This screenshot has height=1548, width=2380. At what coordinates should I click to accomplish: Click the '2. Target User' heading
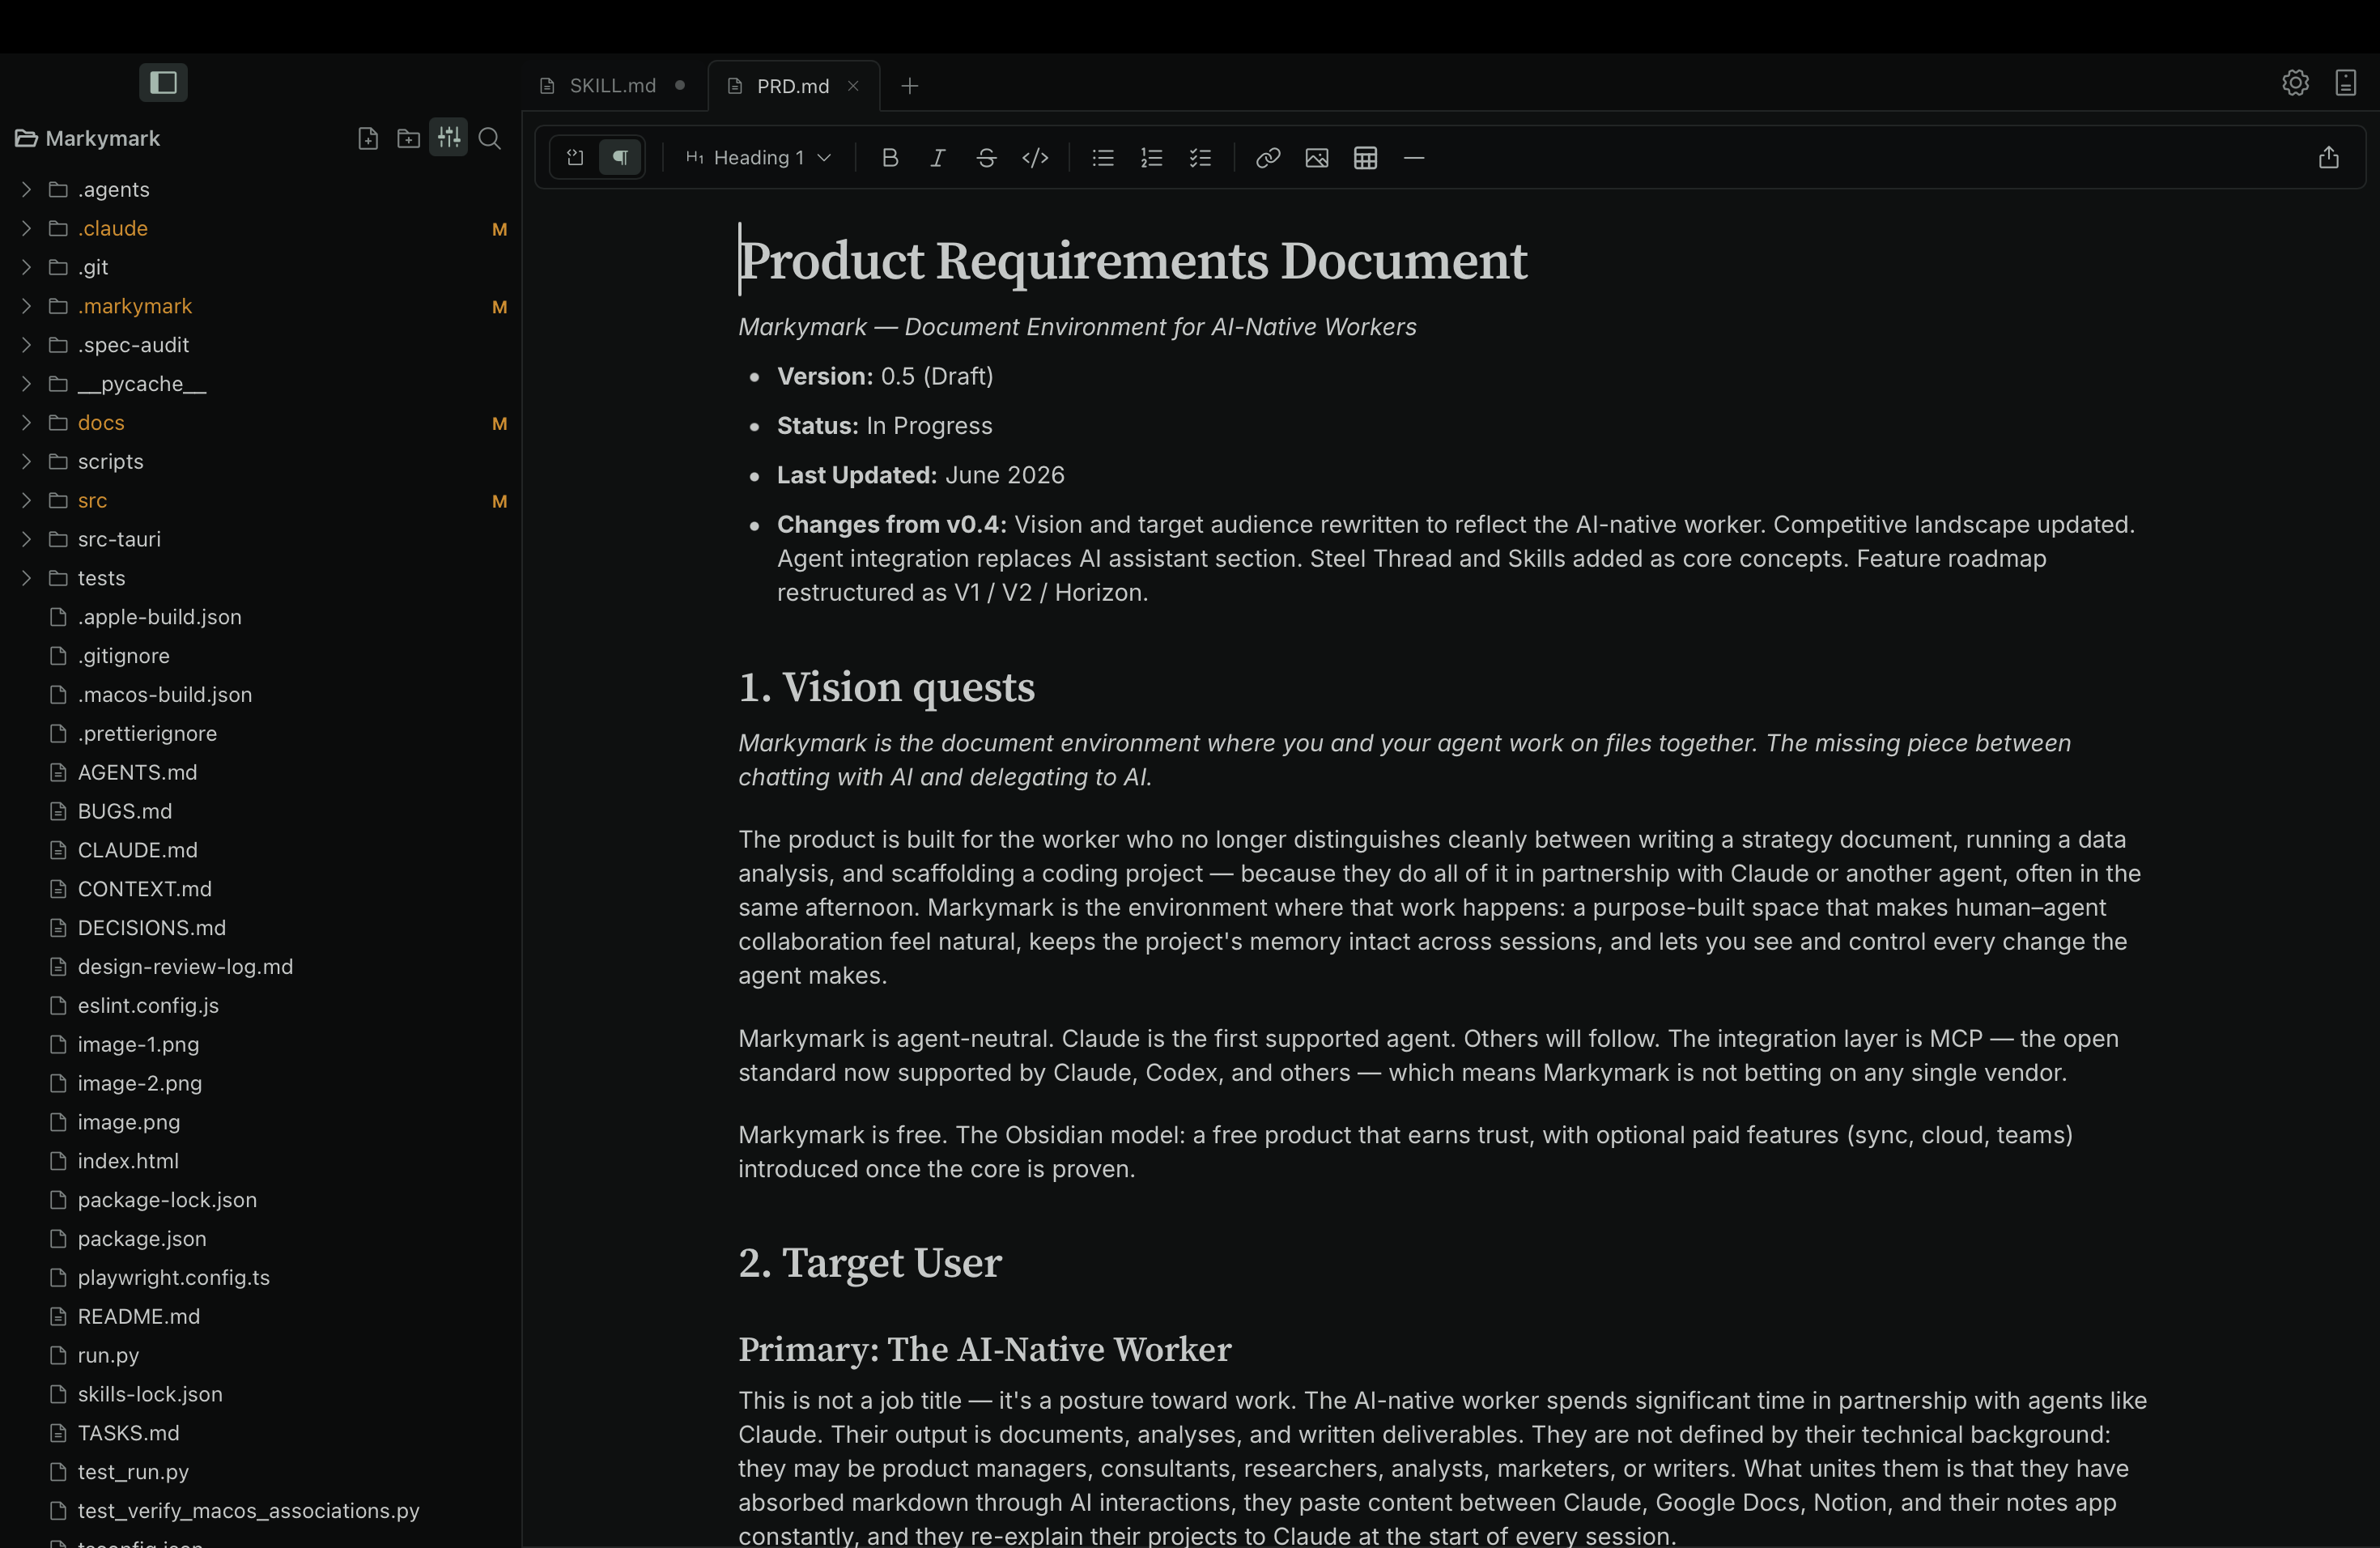(x=870, y=1263)
